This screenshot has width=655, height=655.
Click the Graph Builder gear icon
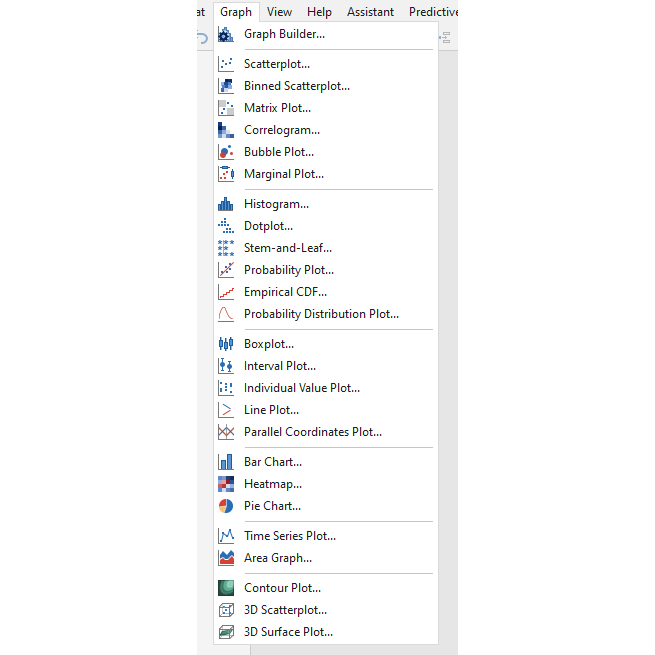pos(226,34)
